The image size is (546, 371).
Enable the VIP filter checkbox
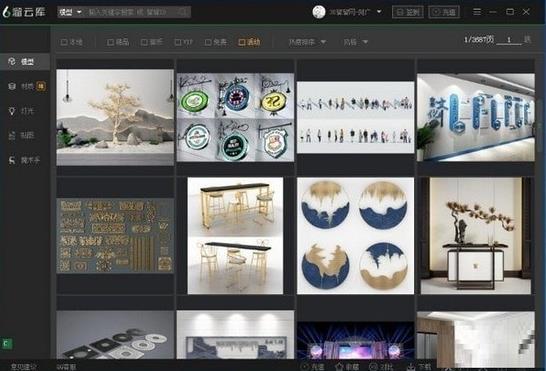[178, 42]
